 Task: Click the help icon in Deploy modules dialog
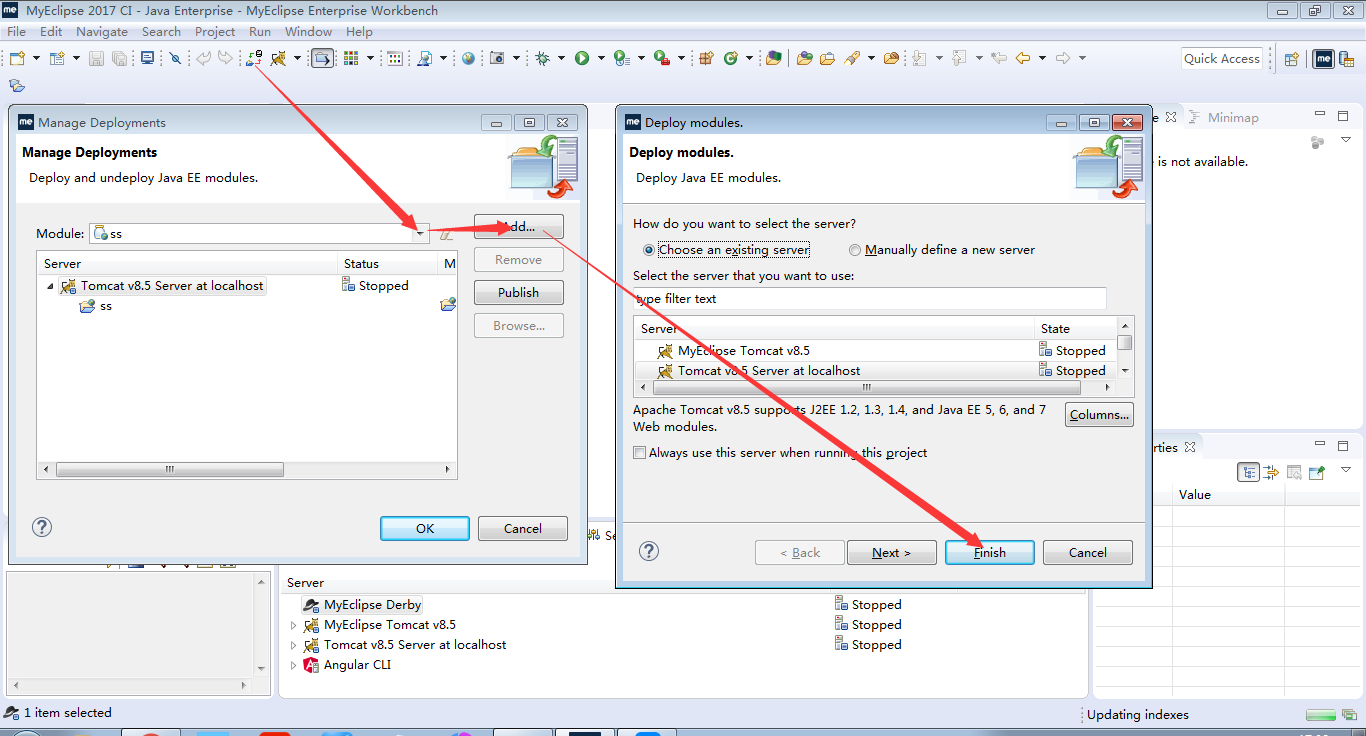pyautogui.click(x=649, y=551)
